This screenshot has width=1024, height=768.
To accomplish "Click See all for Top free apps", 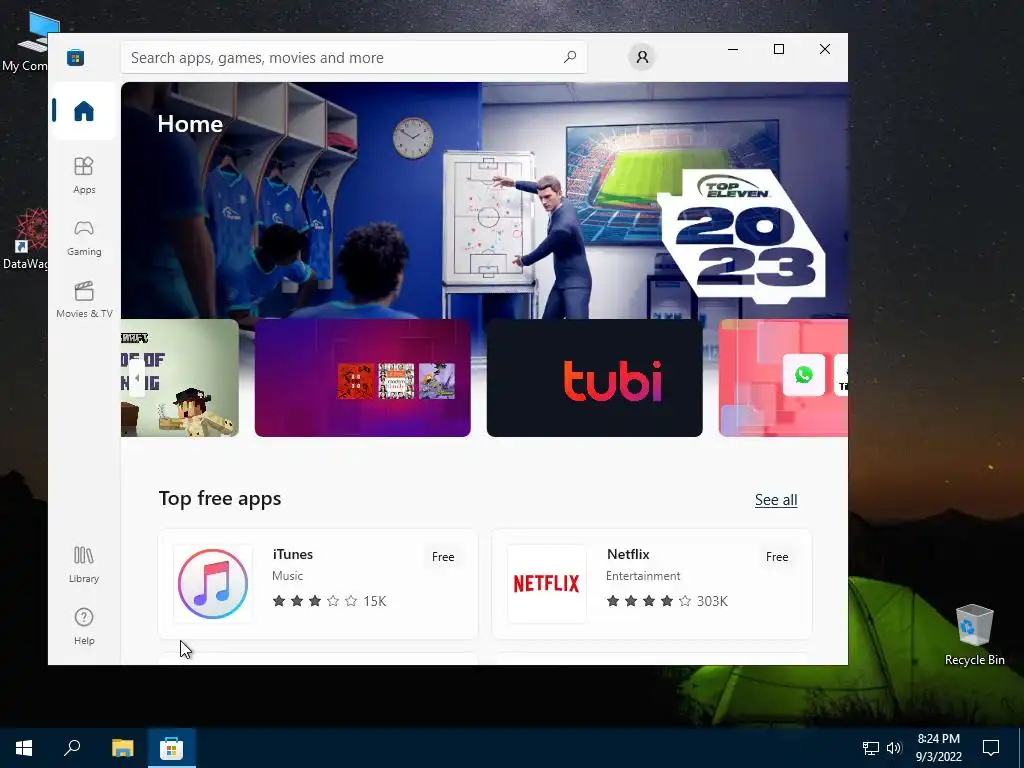I will (776, 500).
